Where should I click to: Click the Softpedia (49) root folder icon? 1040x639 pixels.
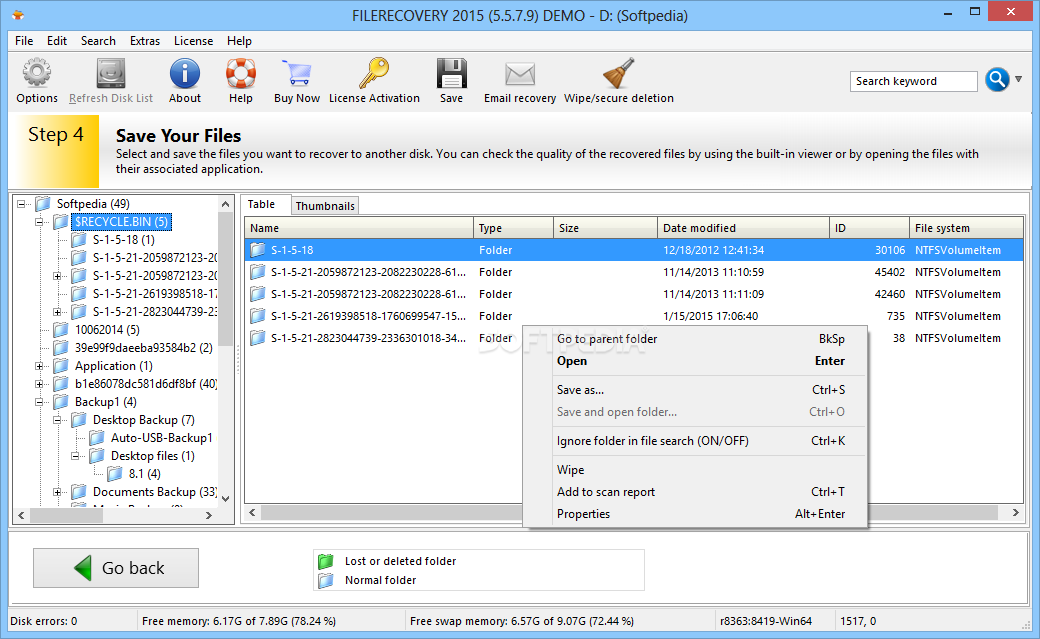[x=43, y=204]
